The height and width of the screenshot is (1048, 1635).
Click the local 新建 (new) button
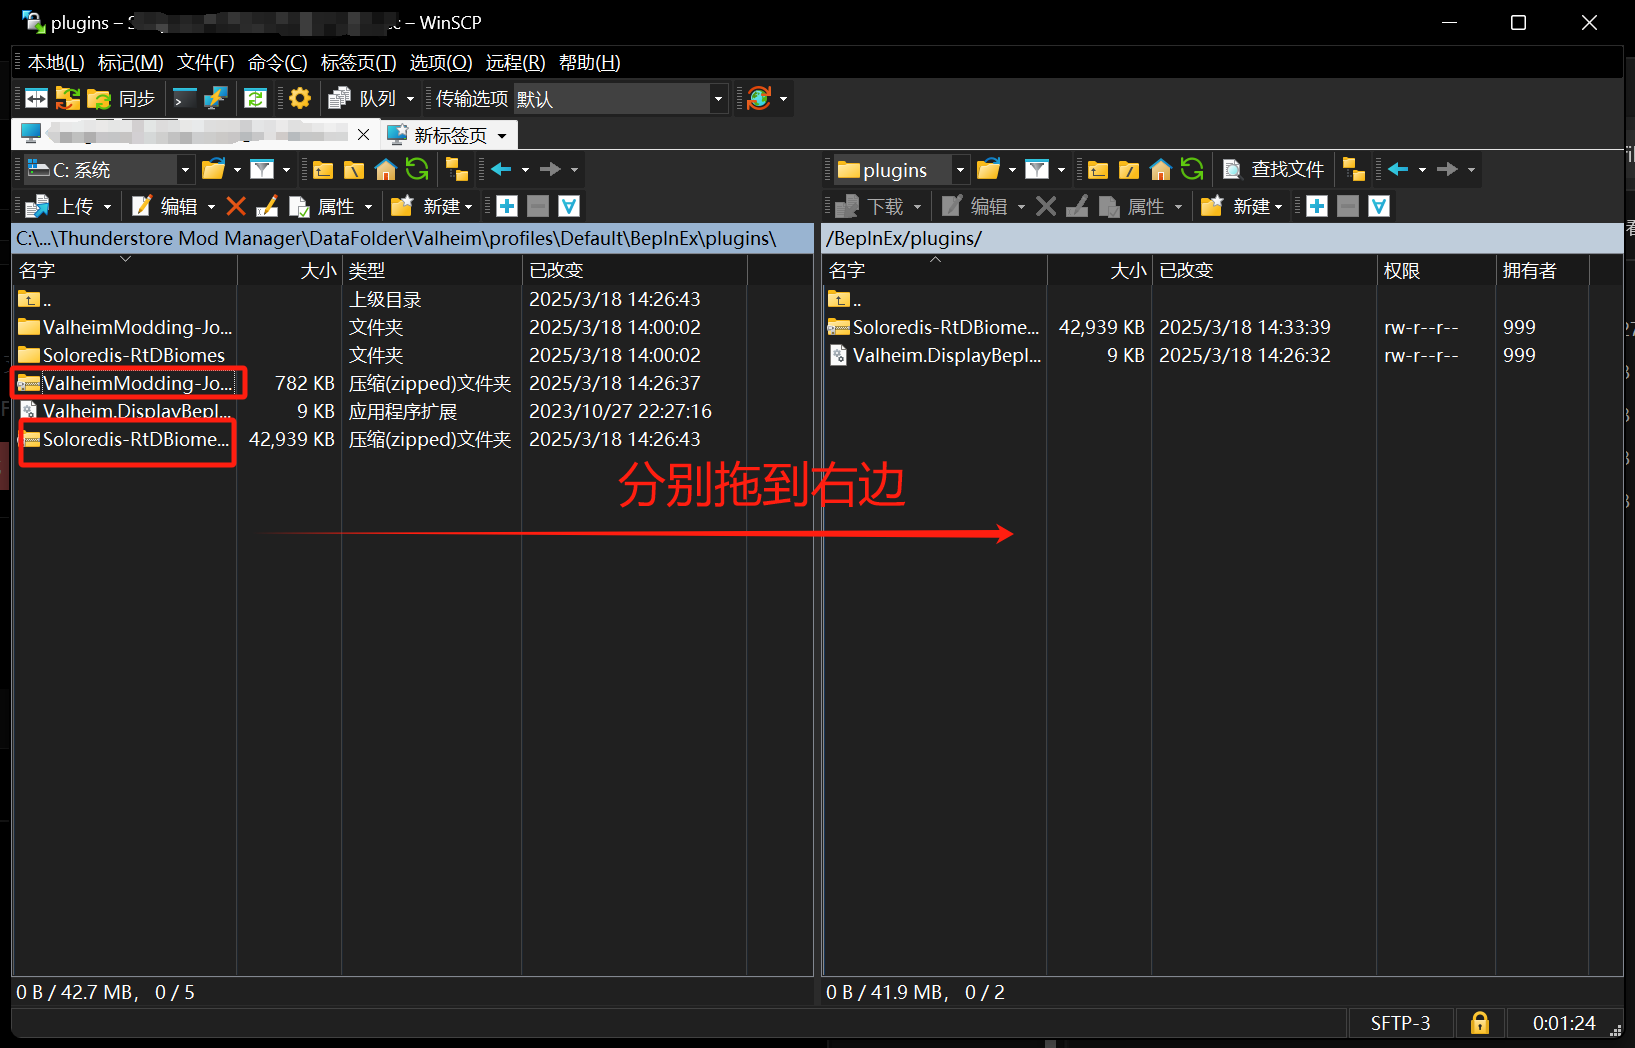431,206
